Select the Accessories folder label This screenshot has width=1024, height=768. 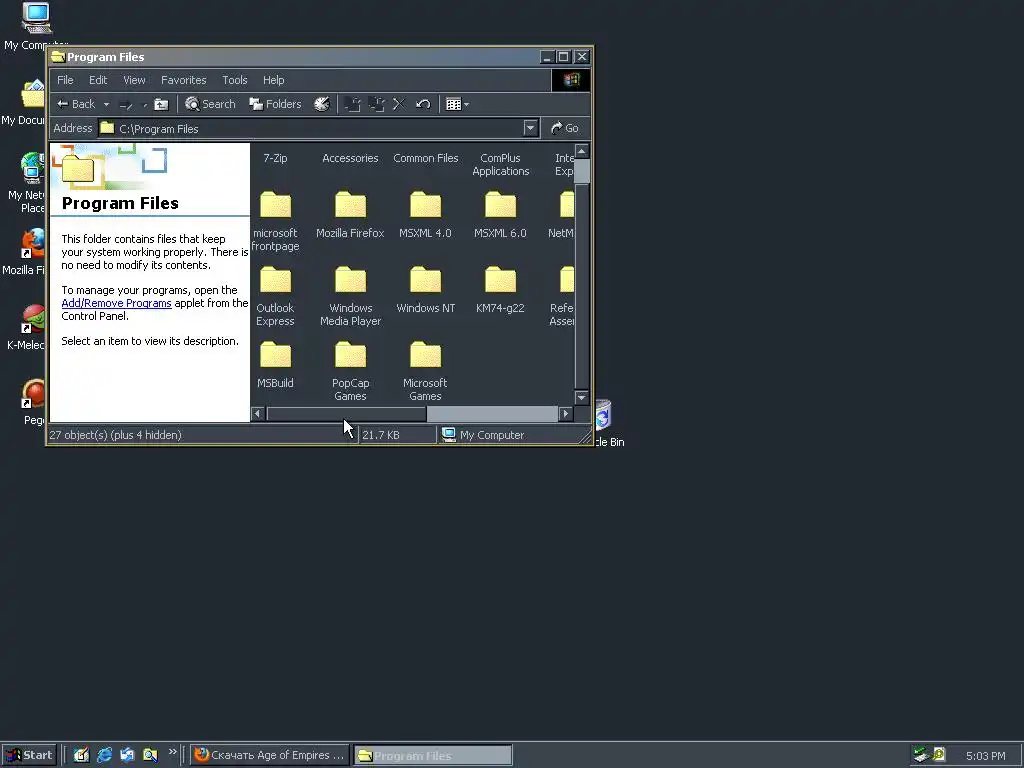coord(350,158)
